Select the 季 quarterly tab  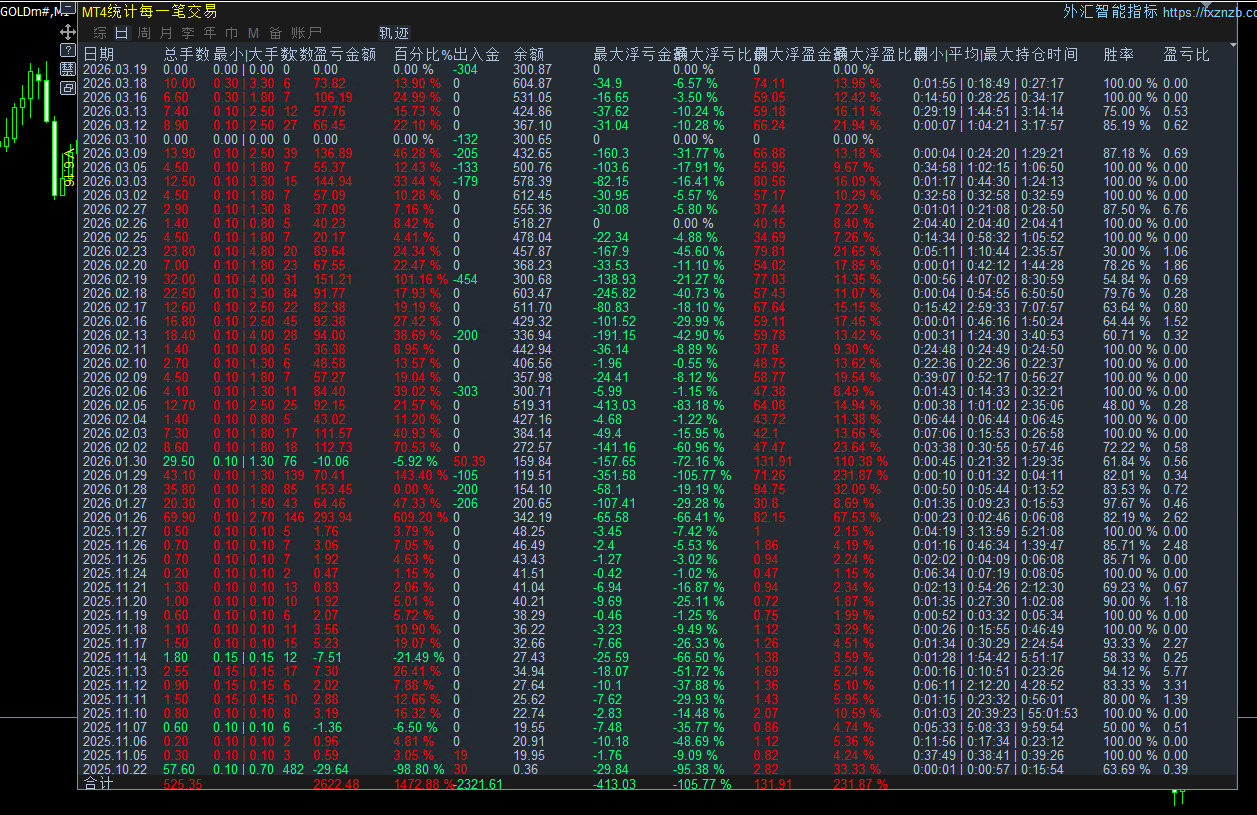tap(188, 33)
